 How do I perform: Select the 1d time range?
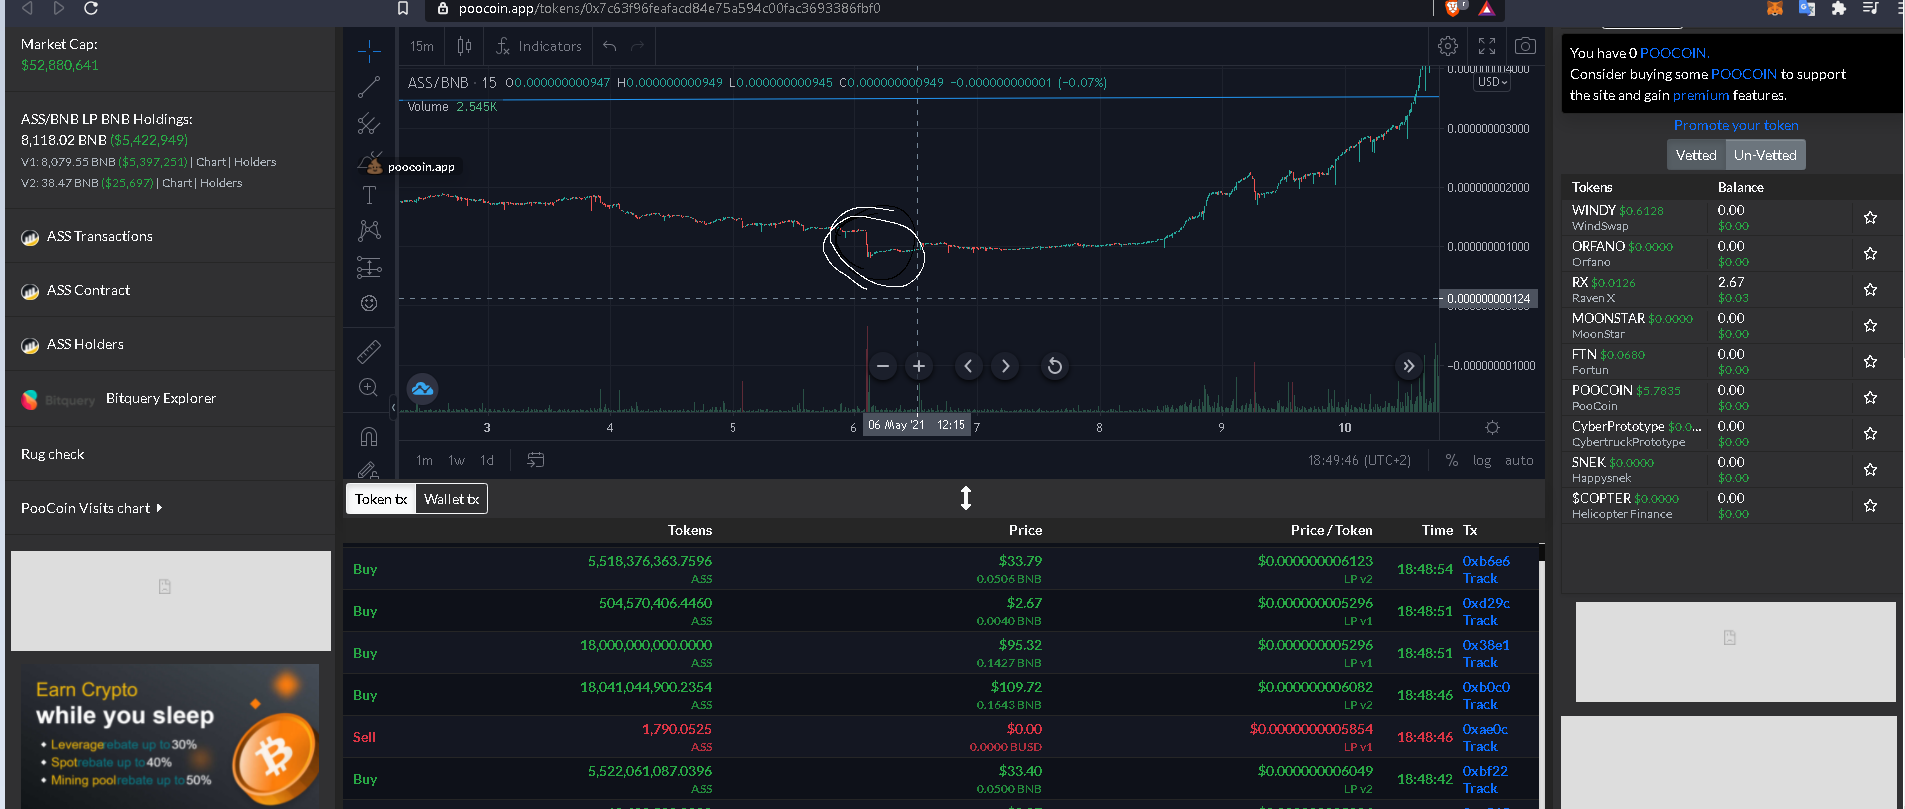[487, 460]
